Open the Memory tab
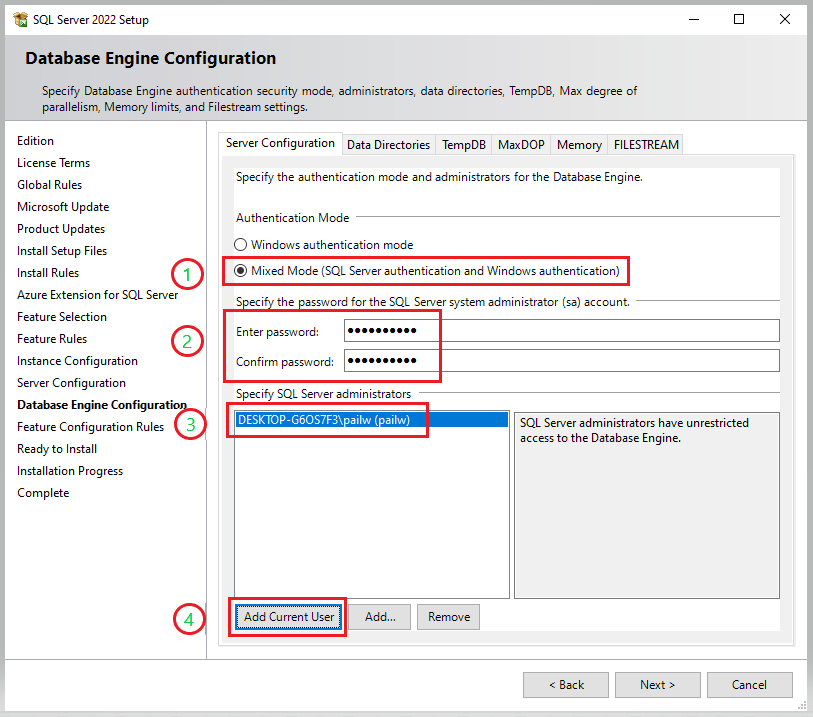813x717 pixels. (x=579, y=145)
